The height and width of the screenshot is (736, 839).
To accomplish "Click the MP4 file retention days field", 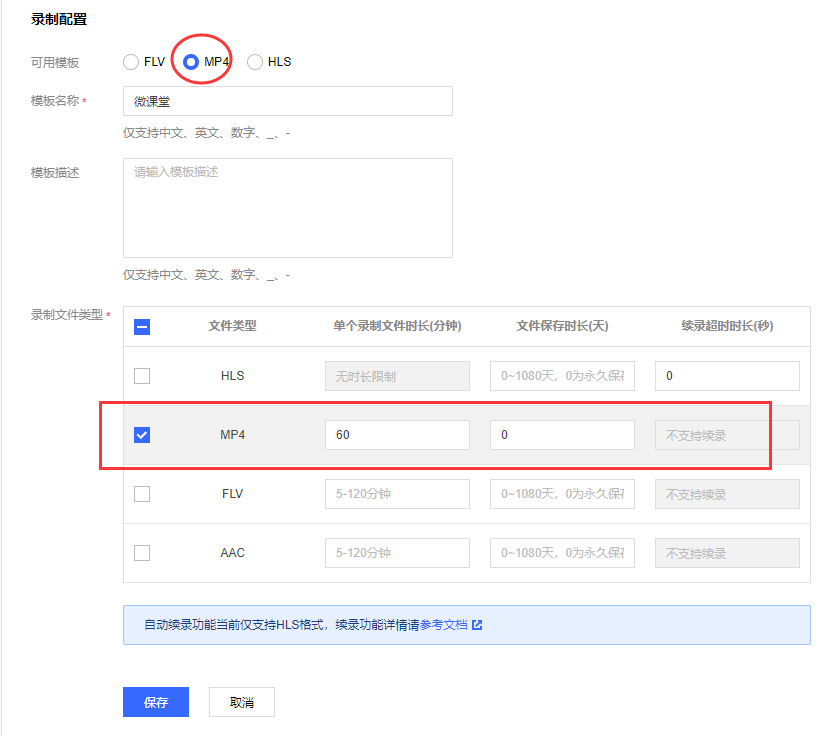I will pos(562,435).
